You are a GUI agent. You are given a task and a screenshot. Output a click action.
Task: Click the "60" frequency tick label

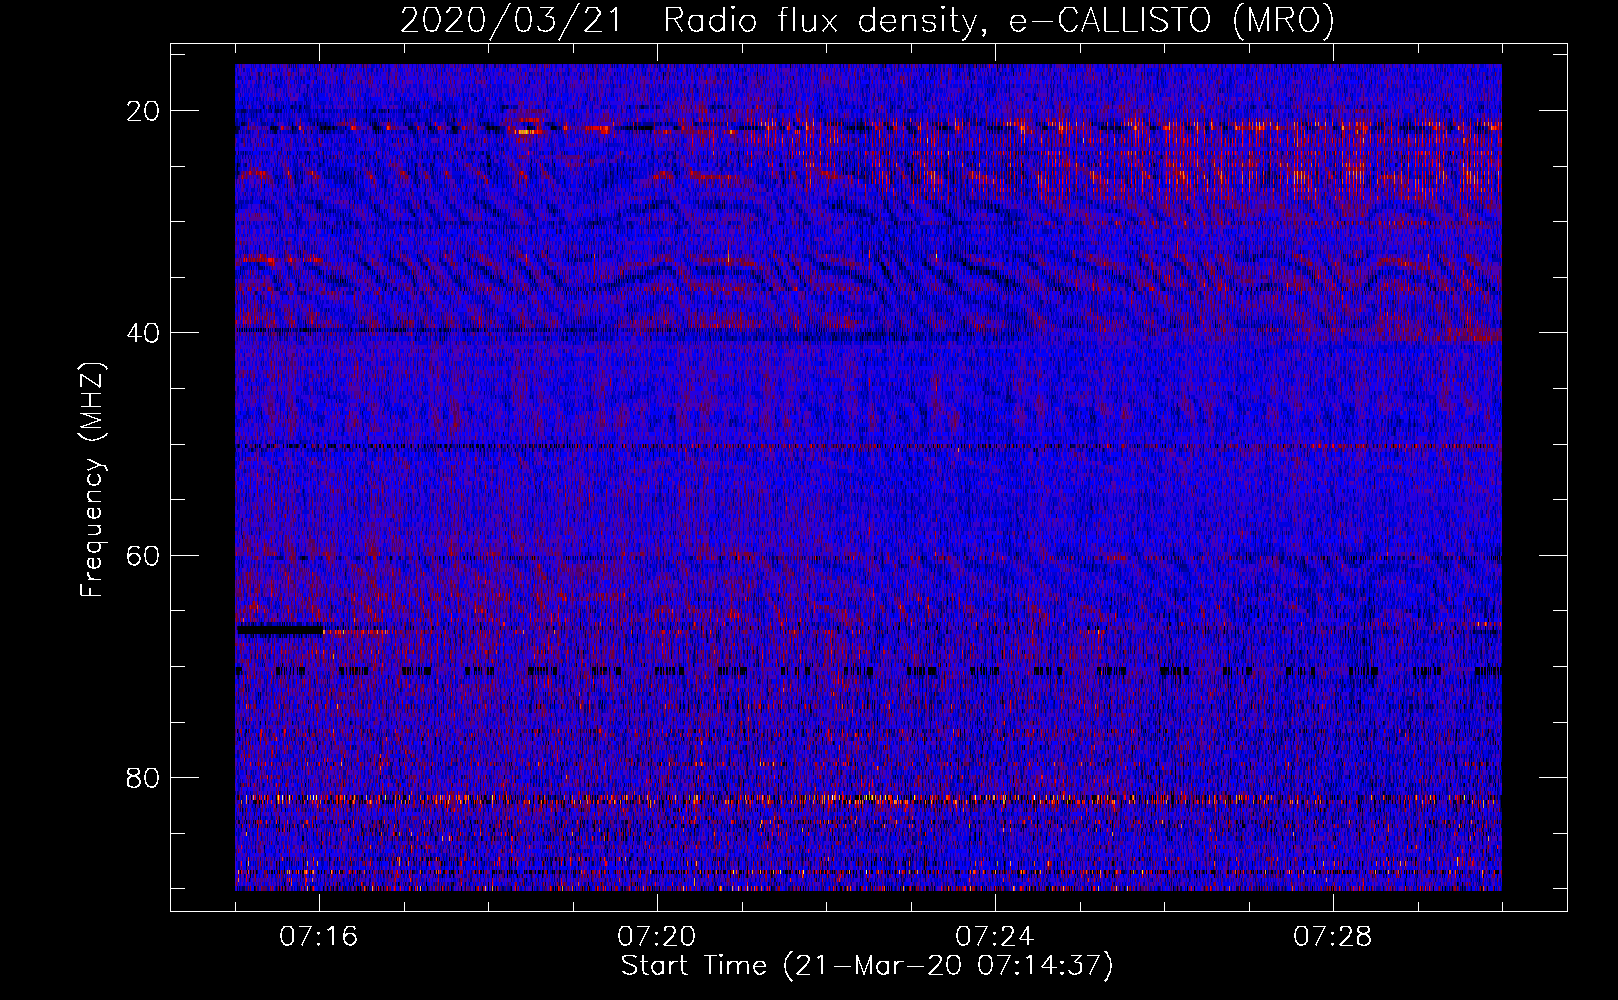[x=144, y=555]
